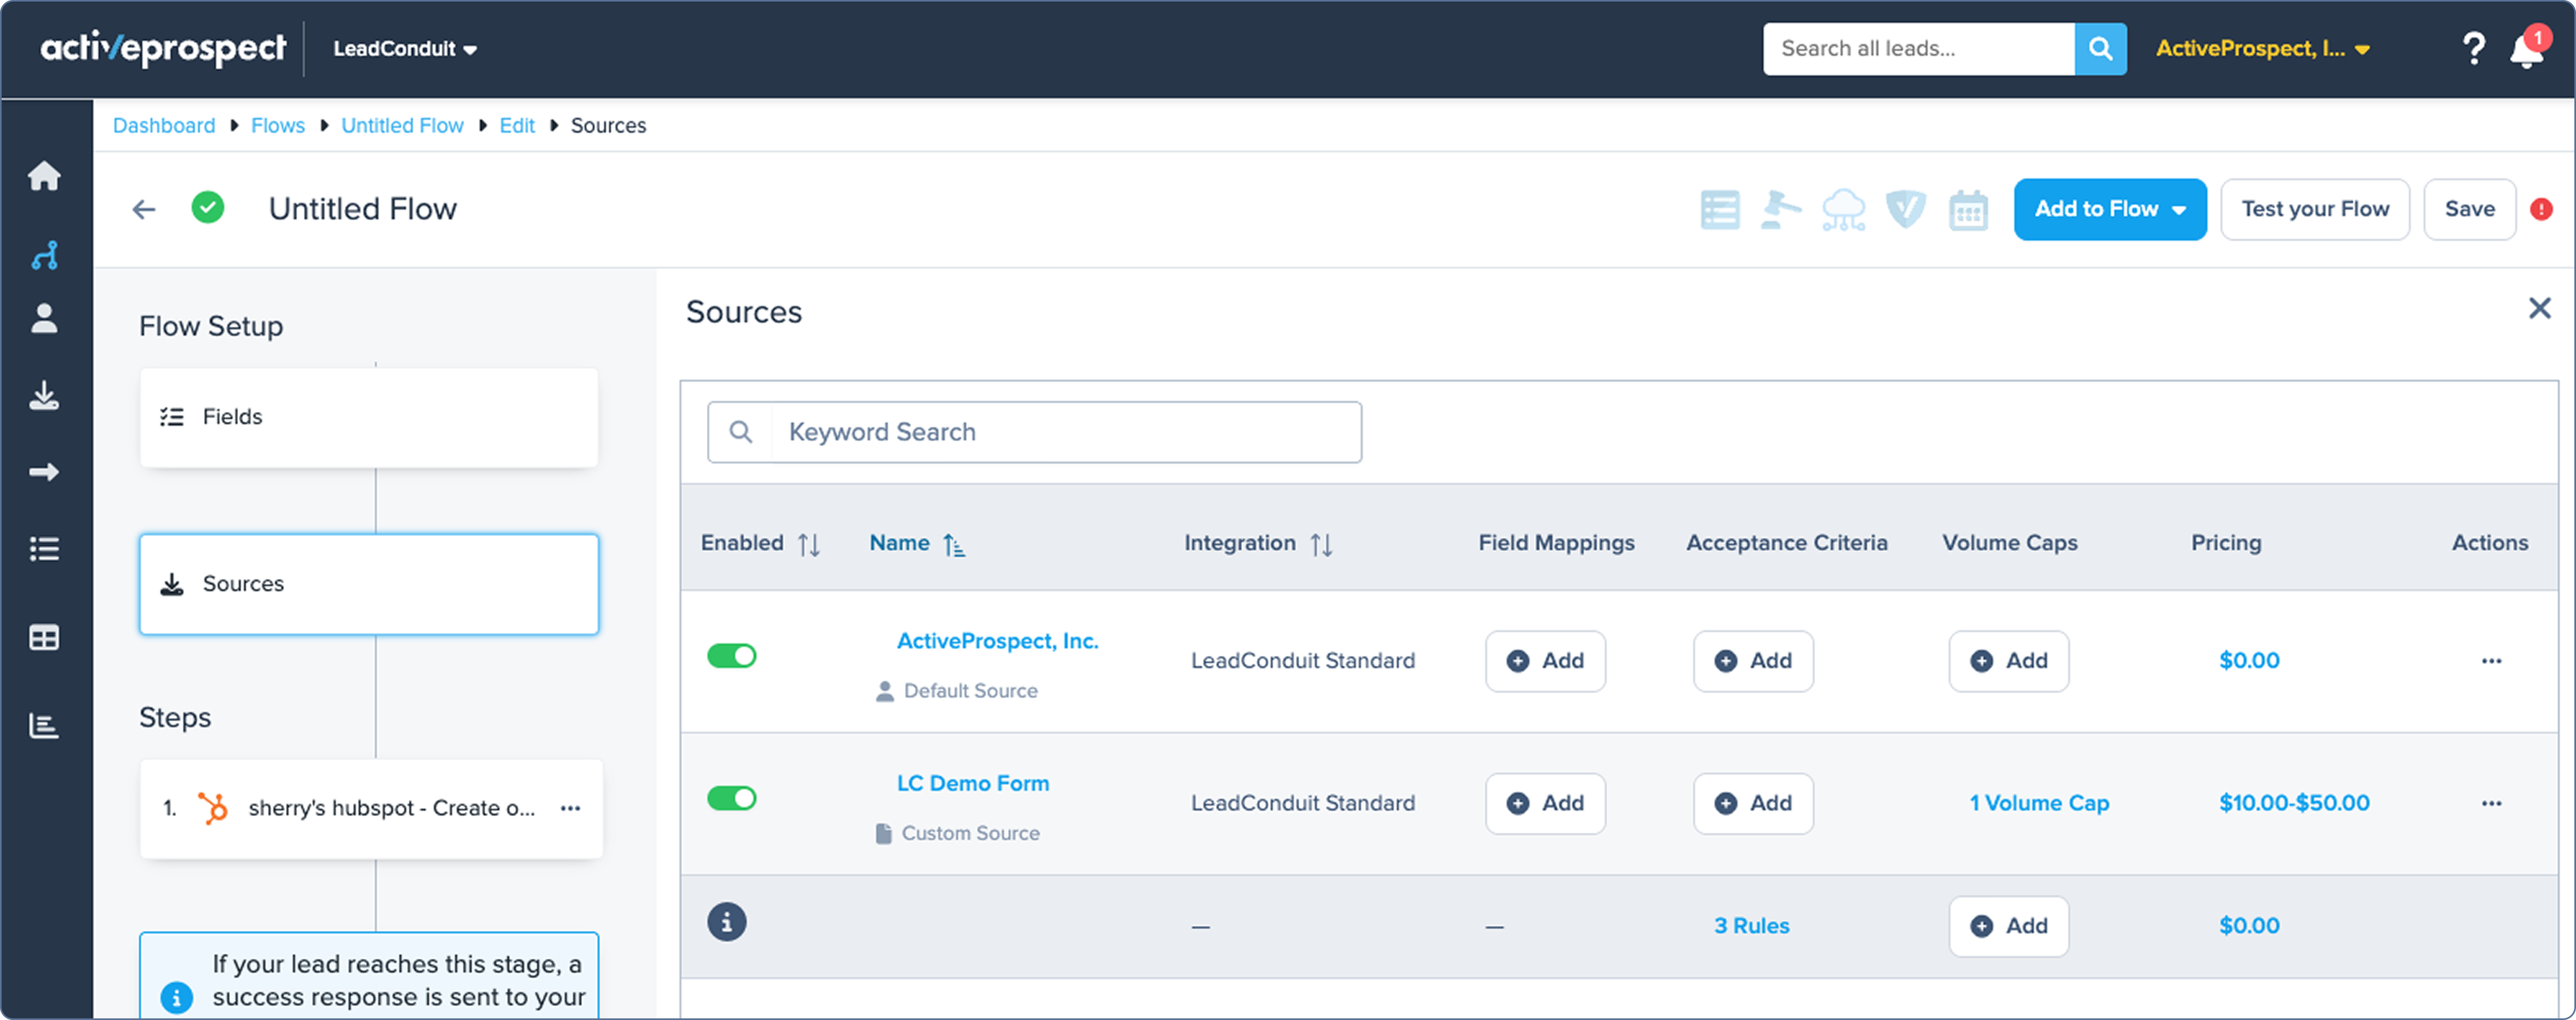Click the back arrow beside Untitled Flow
Screen dimensions: 2576x1020
tap(144, 209)
